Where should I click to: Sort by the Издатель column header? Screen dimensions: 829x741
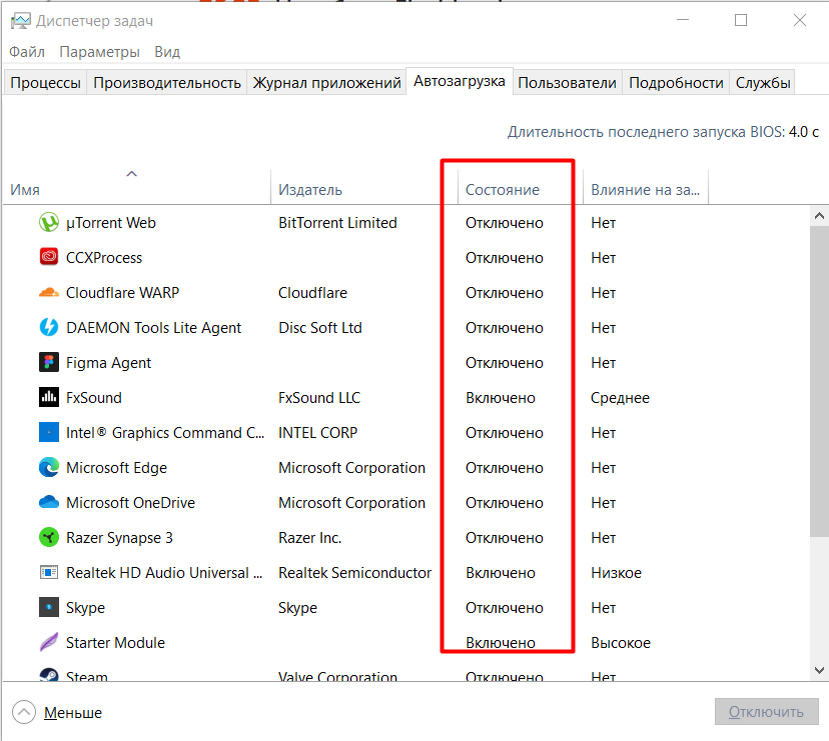point(364,186)
